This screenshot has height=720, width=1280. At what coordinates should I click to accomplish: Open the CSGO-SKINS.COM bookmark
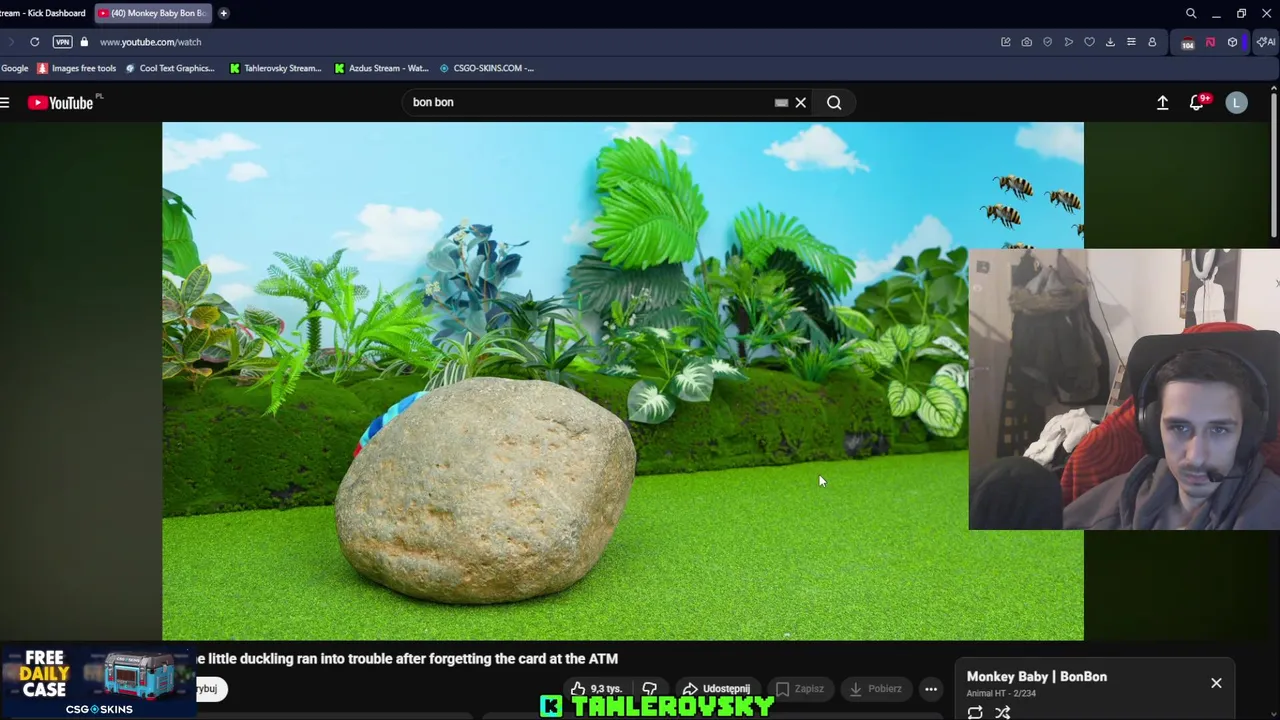(x=487, y=68)
